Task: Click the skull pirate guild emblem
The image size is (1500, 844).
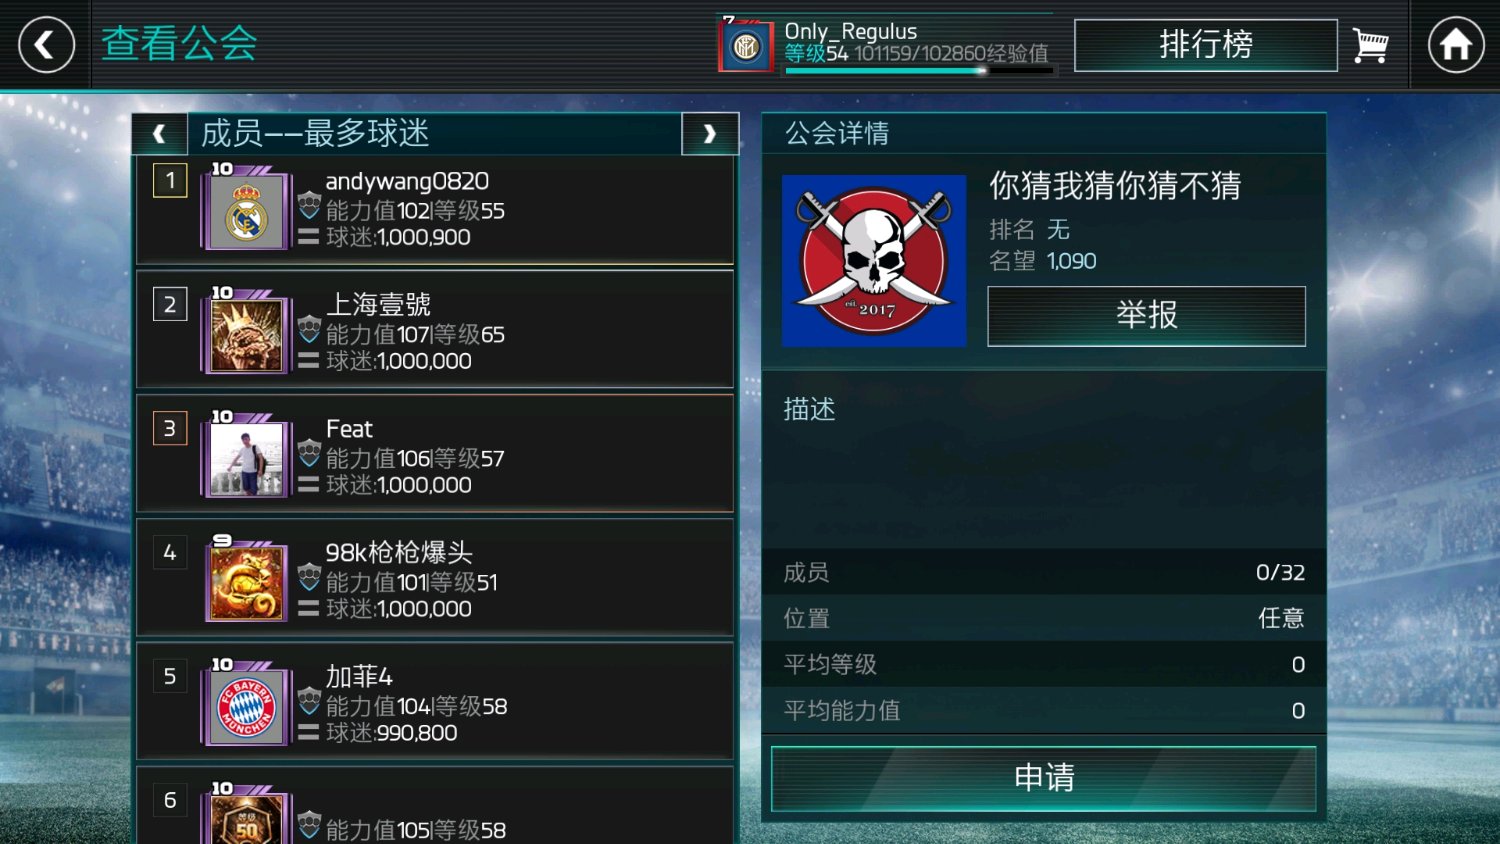Action: tap(874, 261)
